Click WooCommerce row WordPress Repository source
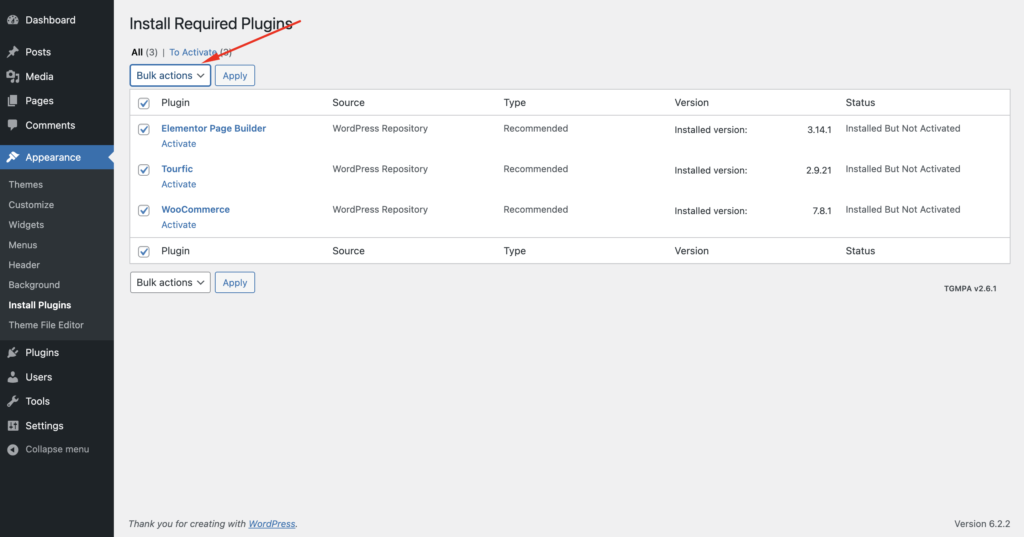1024x537 pixels. pyautogui.click(x=380, y=209)
